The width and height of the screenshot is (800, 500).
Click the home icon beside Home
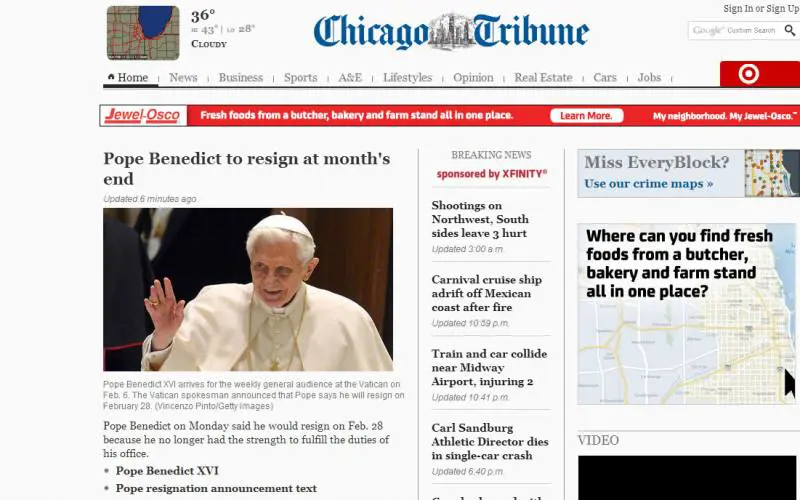click(x=111, y=77)
